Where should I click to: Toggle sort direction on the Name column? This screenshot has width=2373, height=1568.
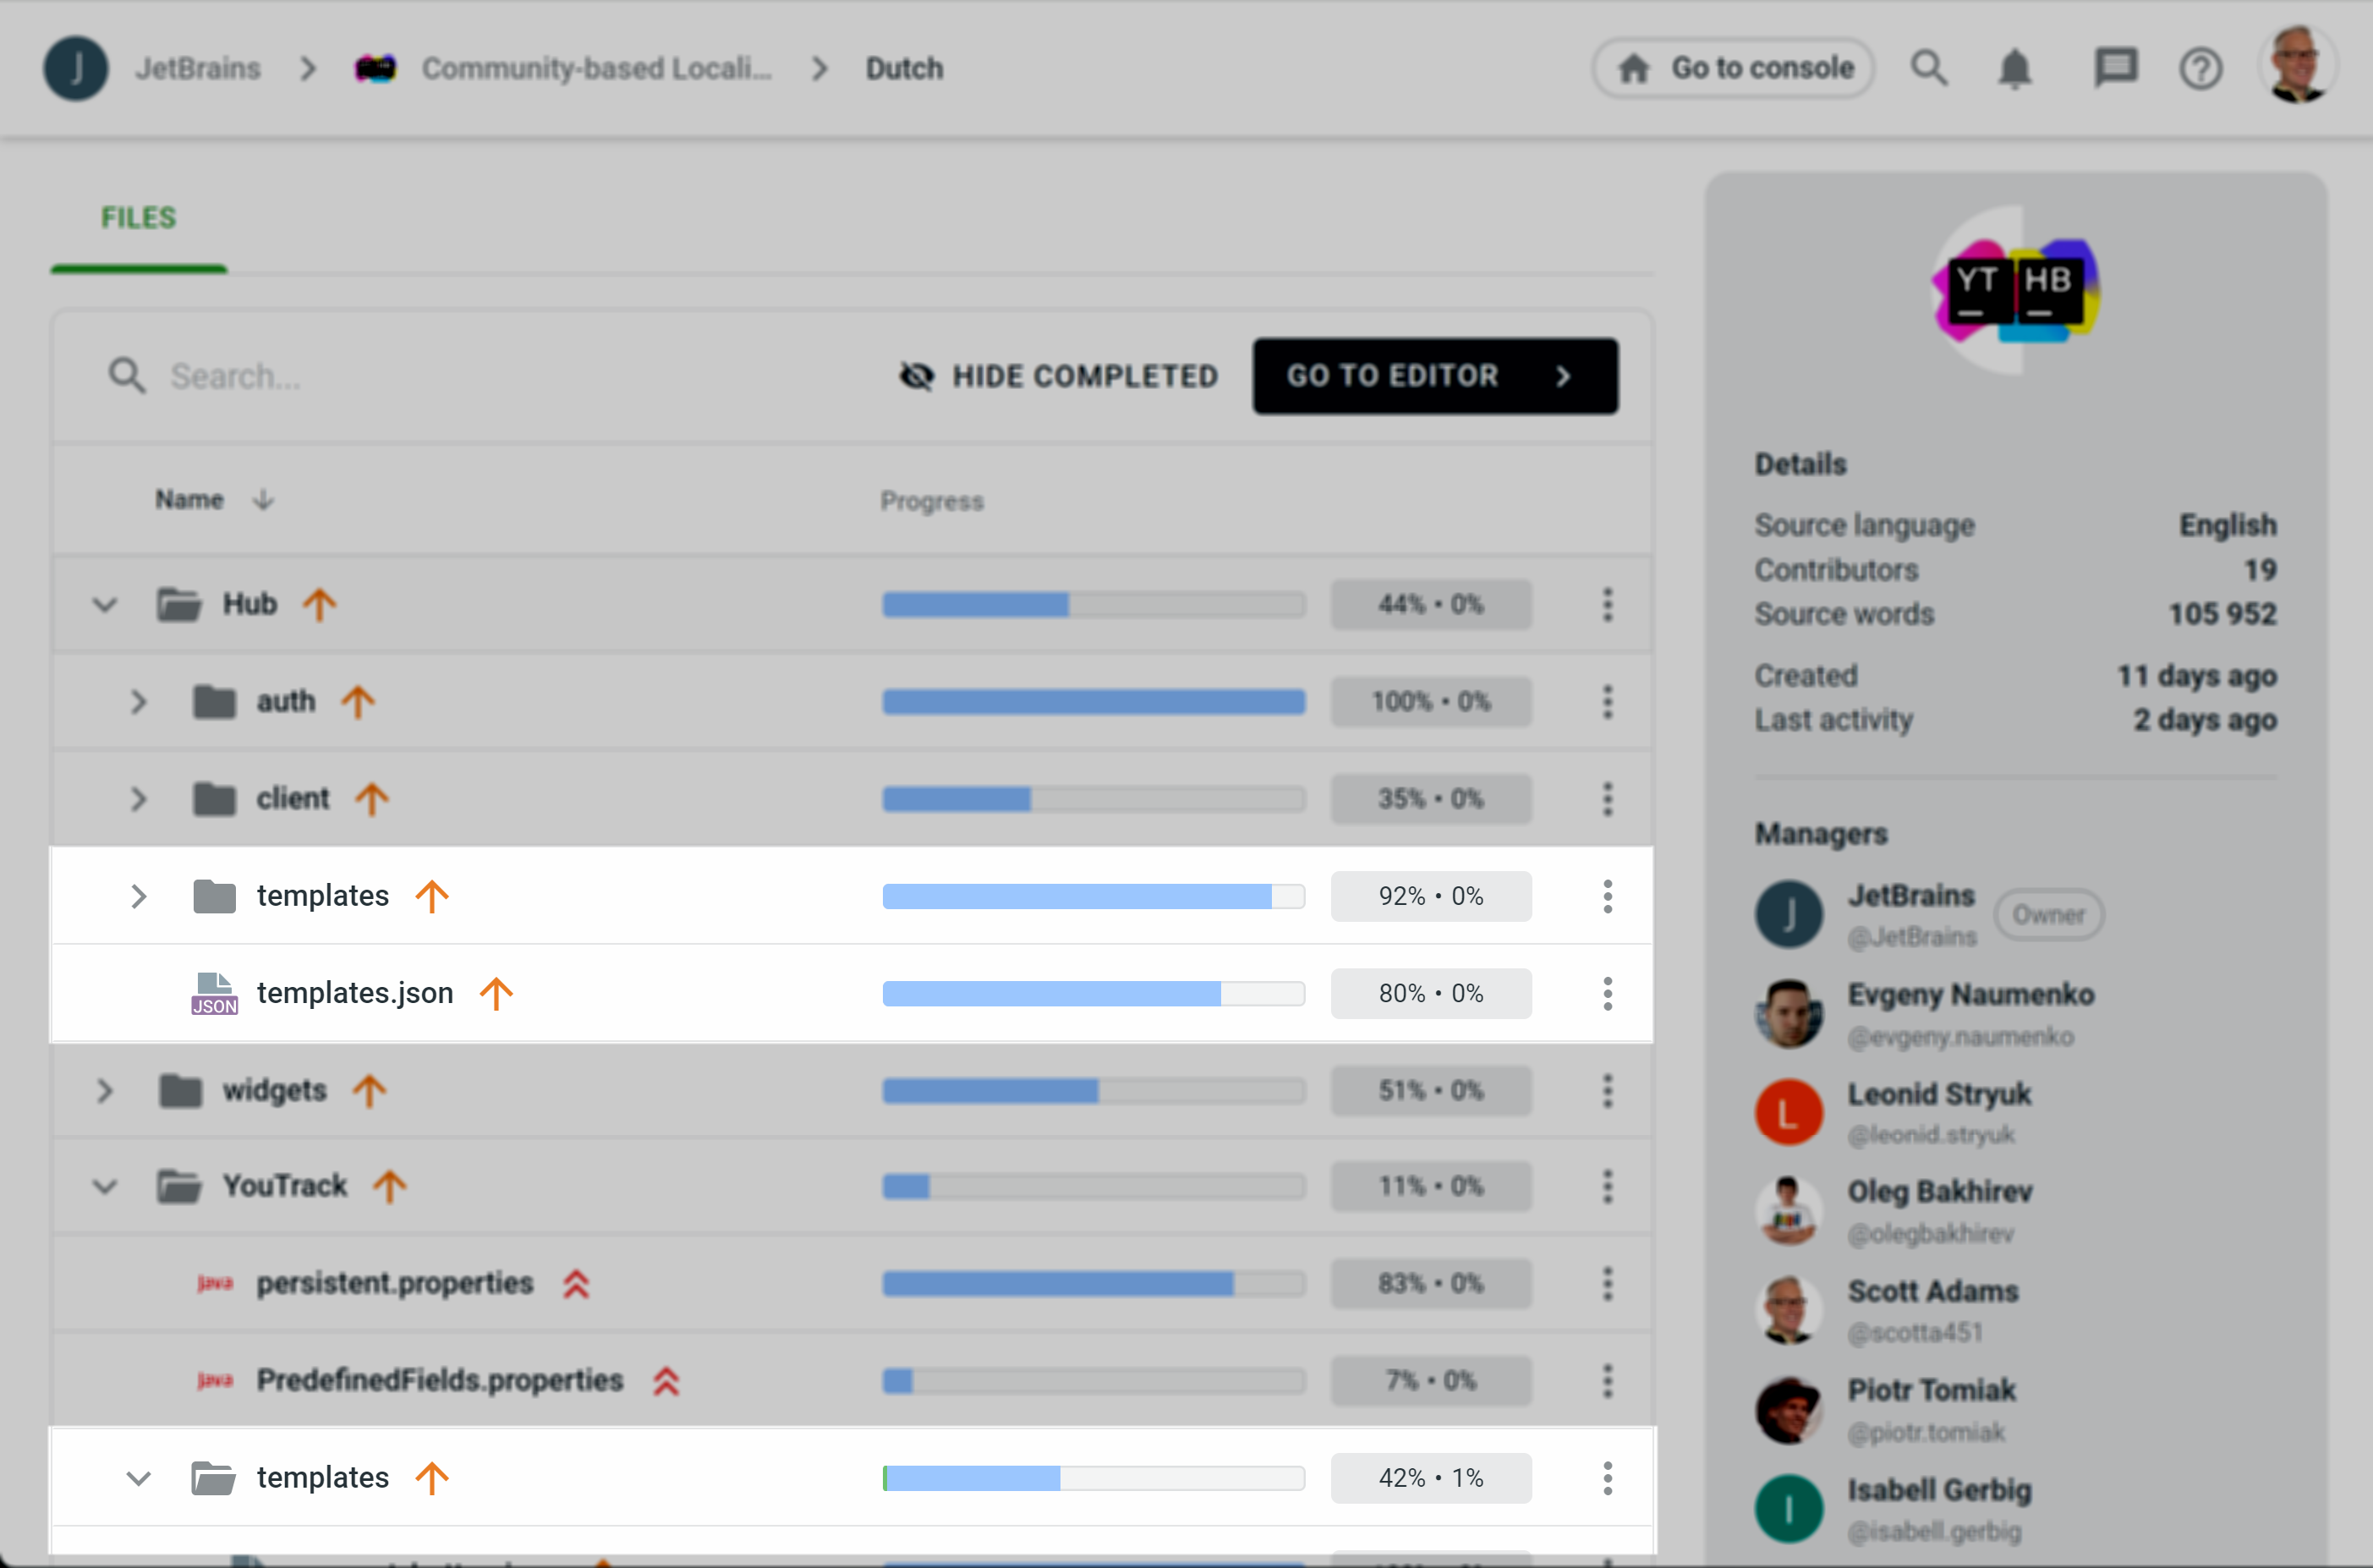coord(263,500)
